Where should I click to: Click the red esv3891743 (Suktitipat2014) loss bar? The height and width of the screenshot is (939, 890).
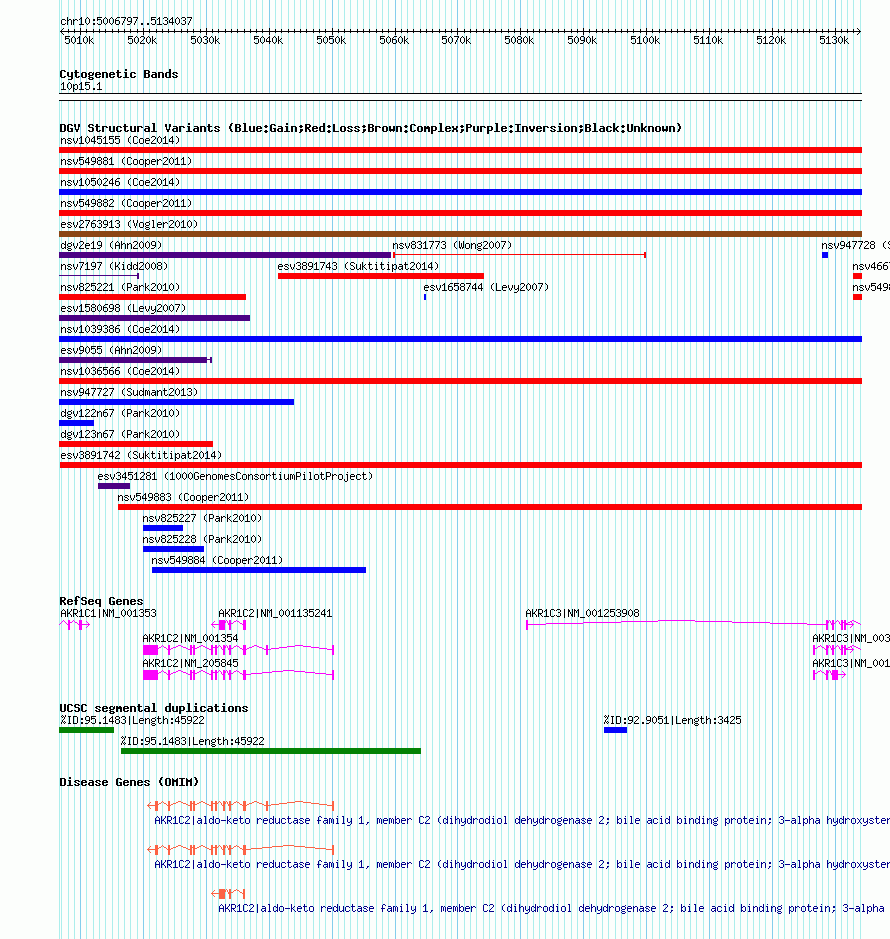pyautogui.click(x=381, y=276)
